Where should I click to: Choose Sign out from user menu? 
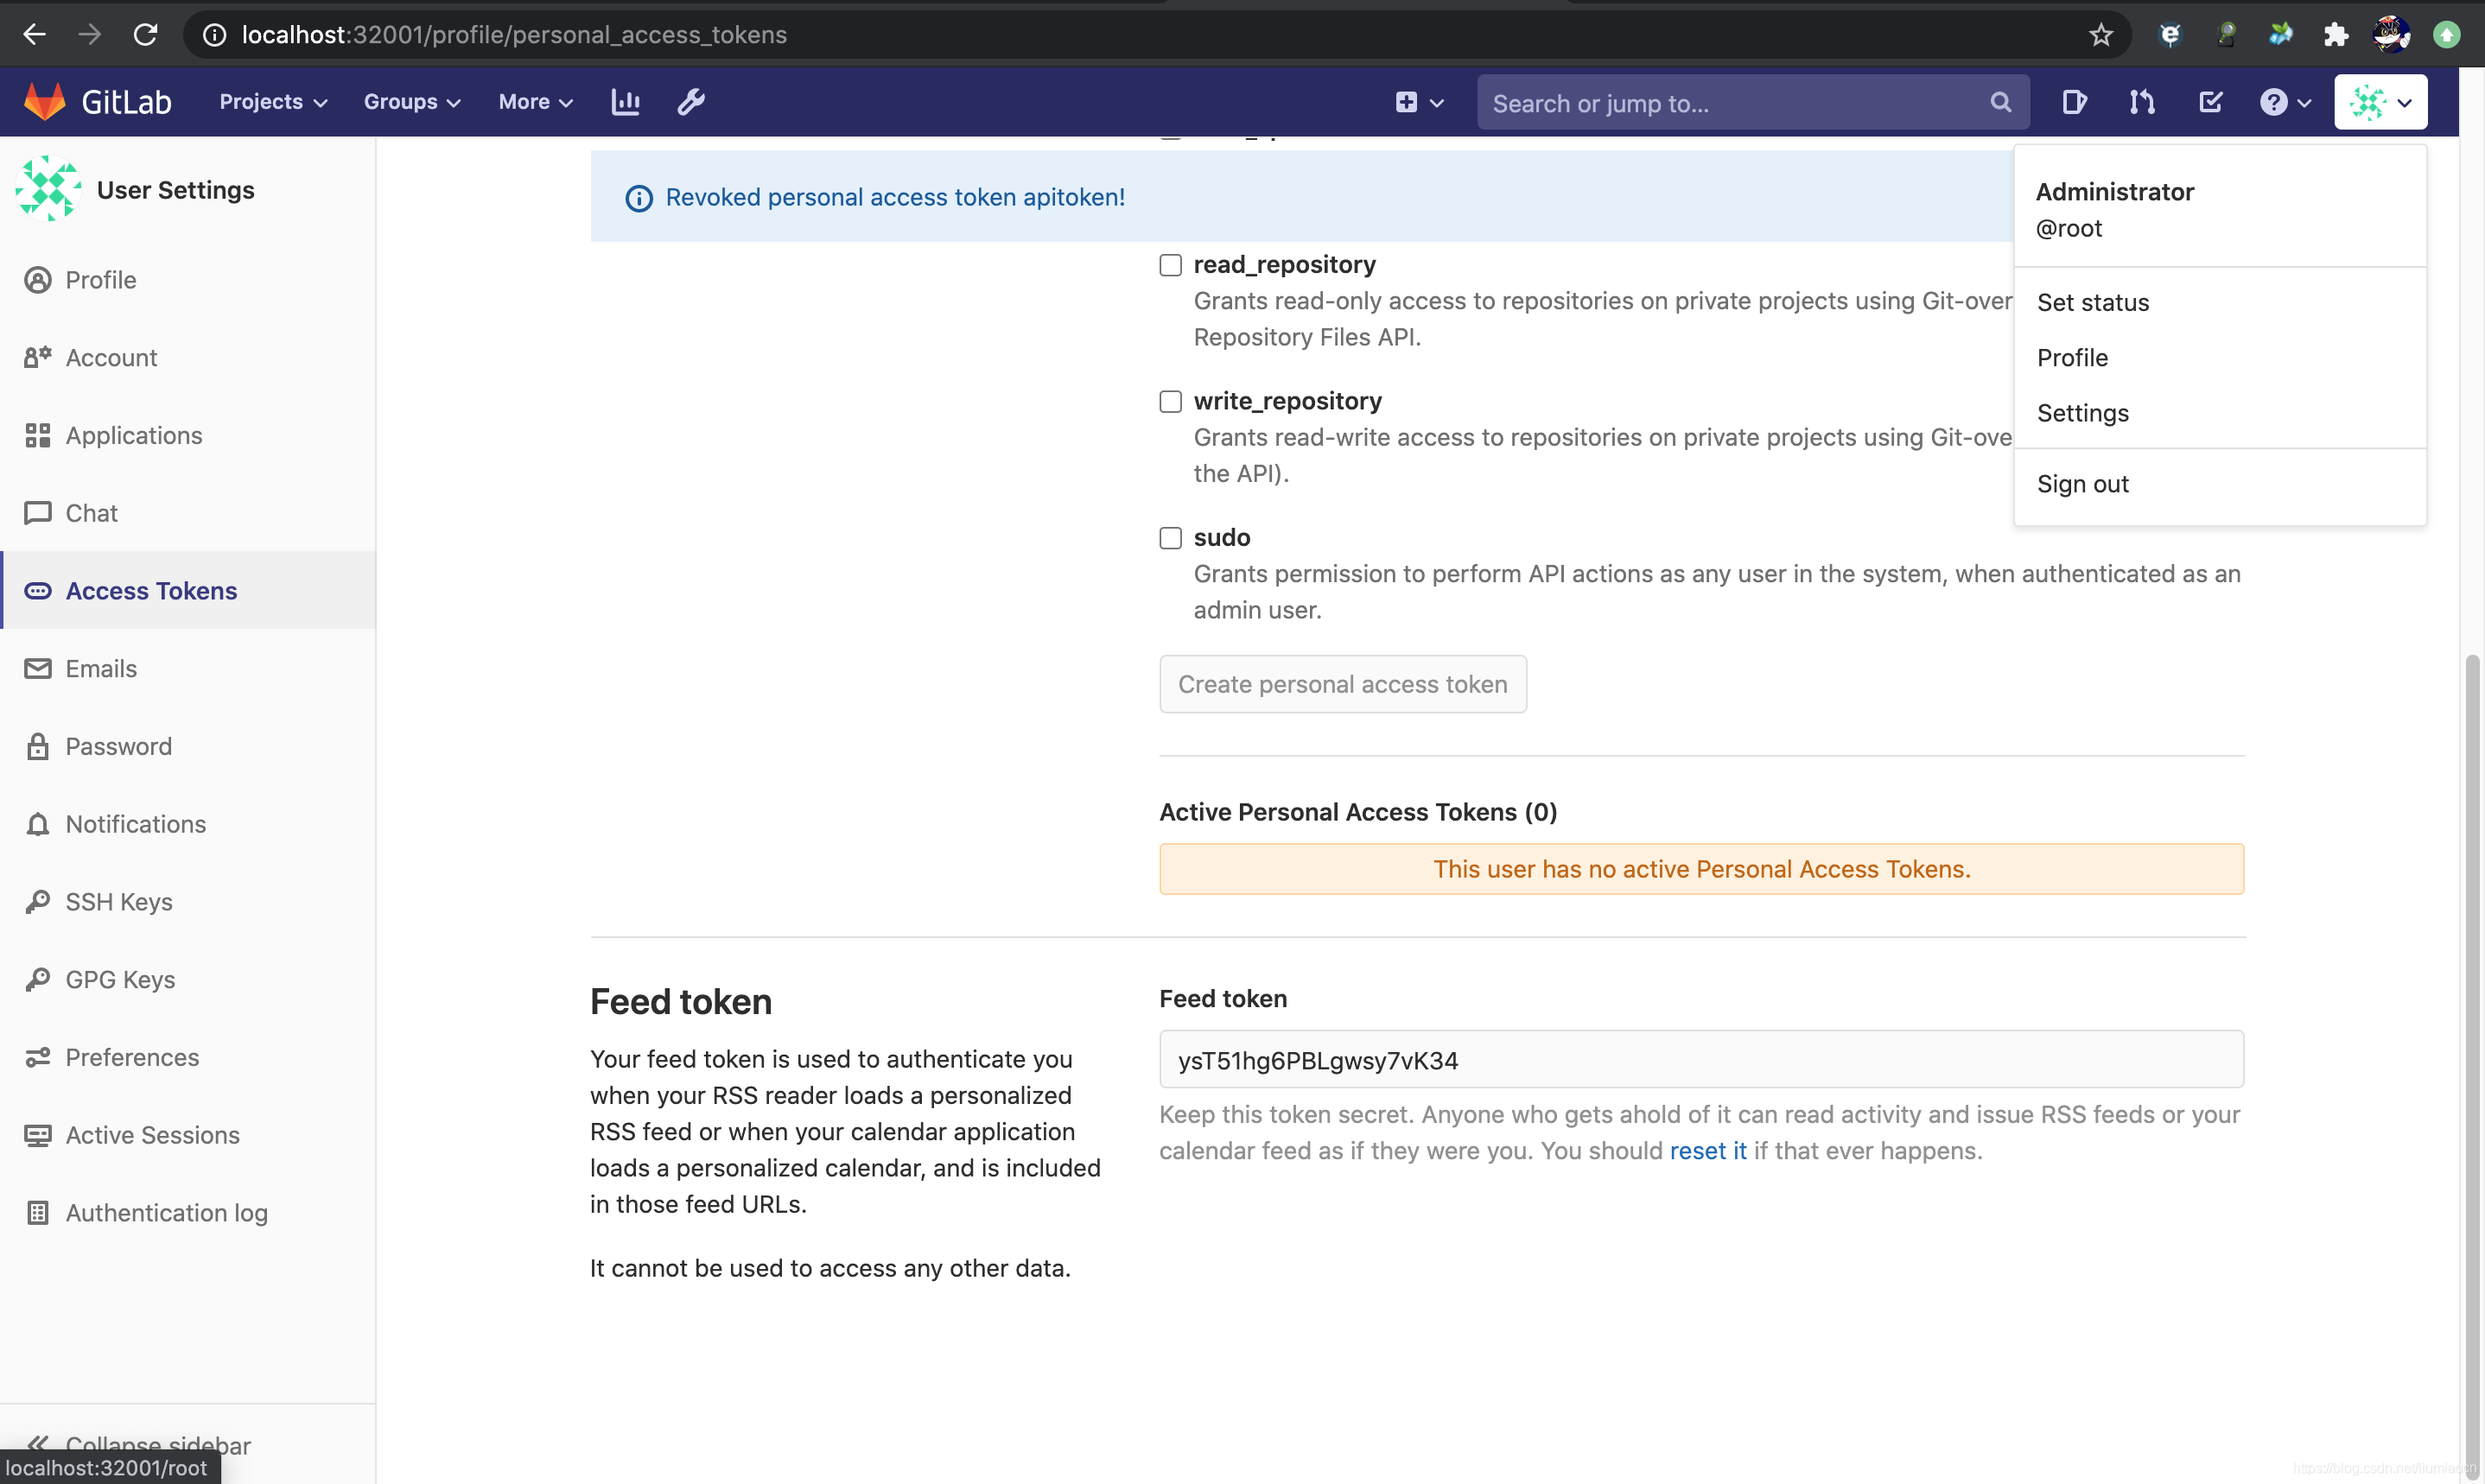[x=2220, y=484]
